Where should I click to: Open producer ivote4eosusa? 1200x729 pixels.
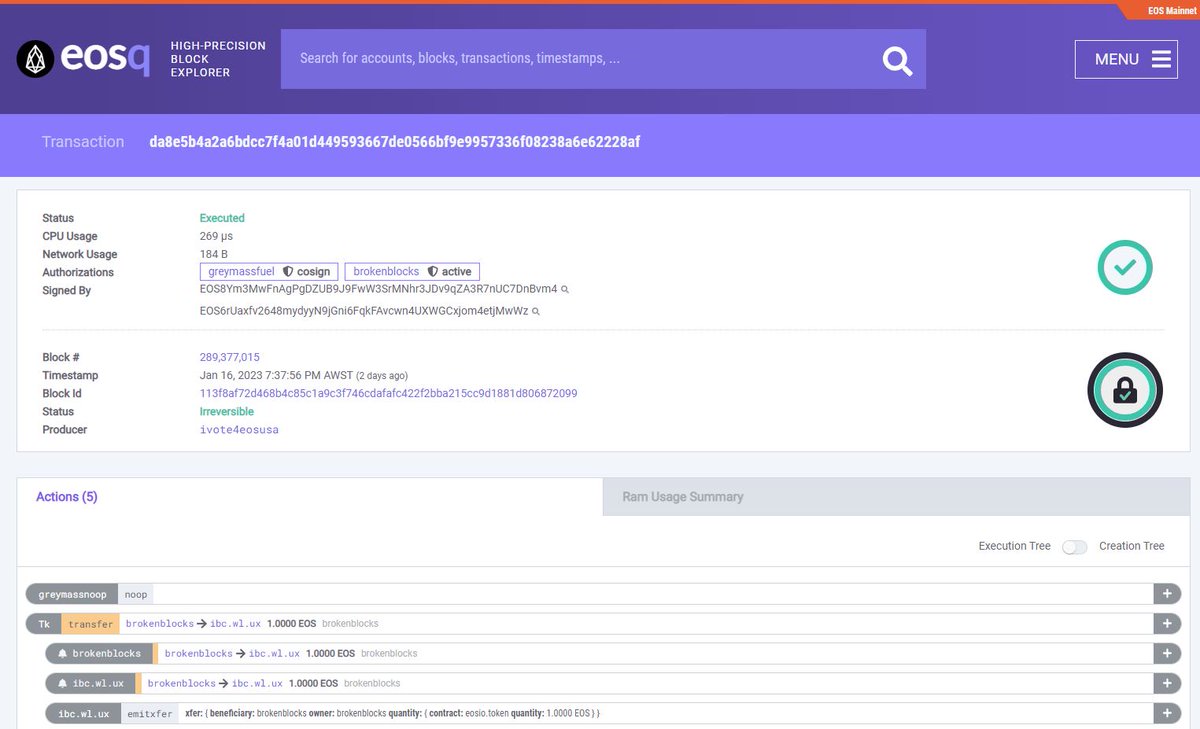click(x=239, y=429)
